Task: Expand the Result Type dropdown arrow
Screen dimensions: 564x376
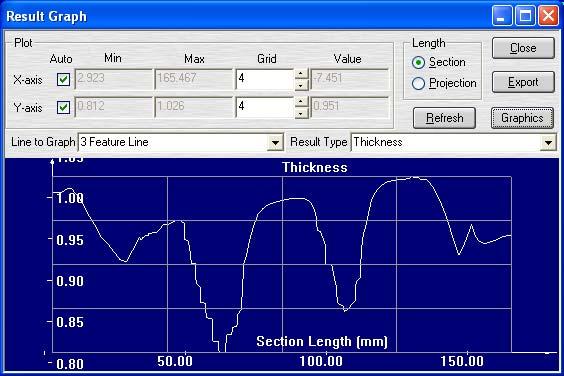Action: [548, 142]
